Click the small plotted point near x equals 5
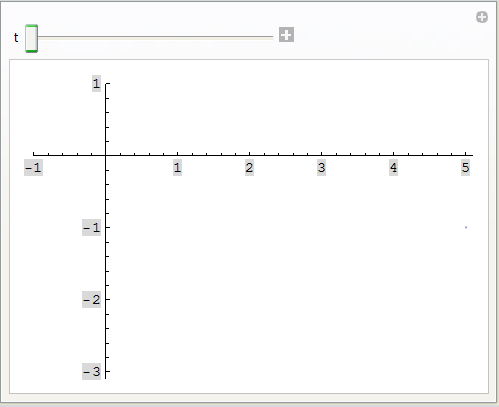This screenshot has width=499, height=407. coord(466,227)
